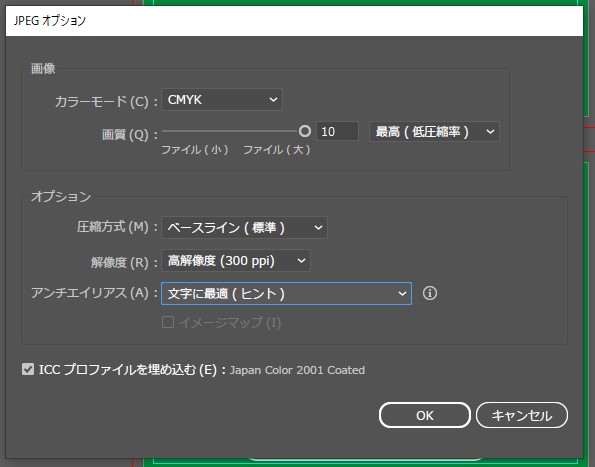Open the CMYK color mode dropdown
The height and width of the screenshot is (467, 595).
(x=222, y=100)
